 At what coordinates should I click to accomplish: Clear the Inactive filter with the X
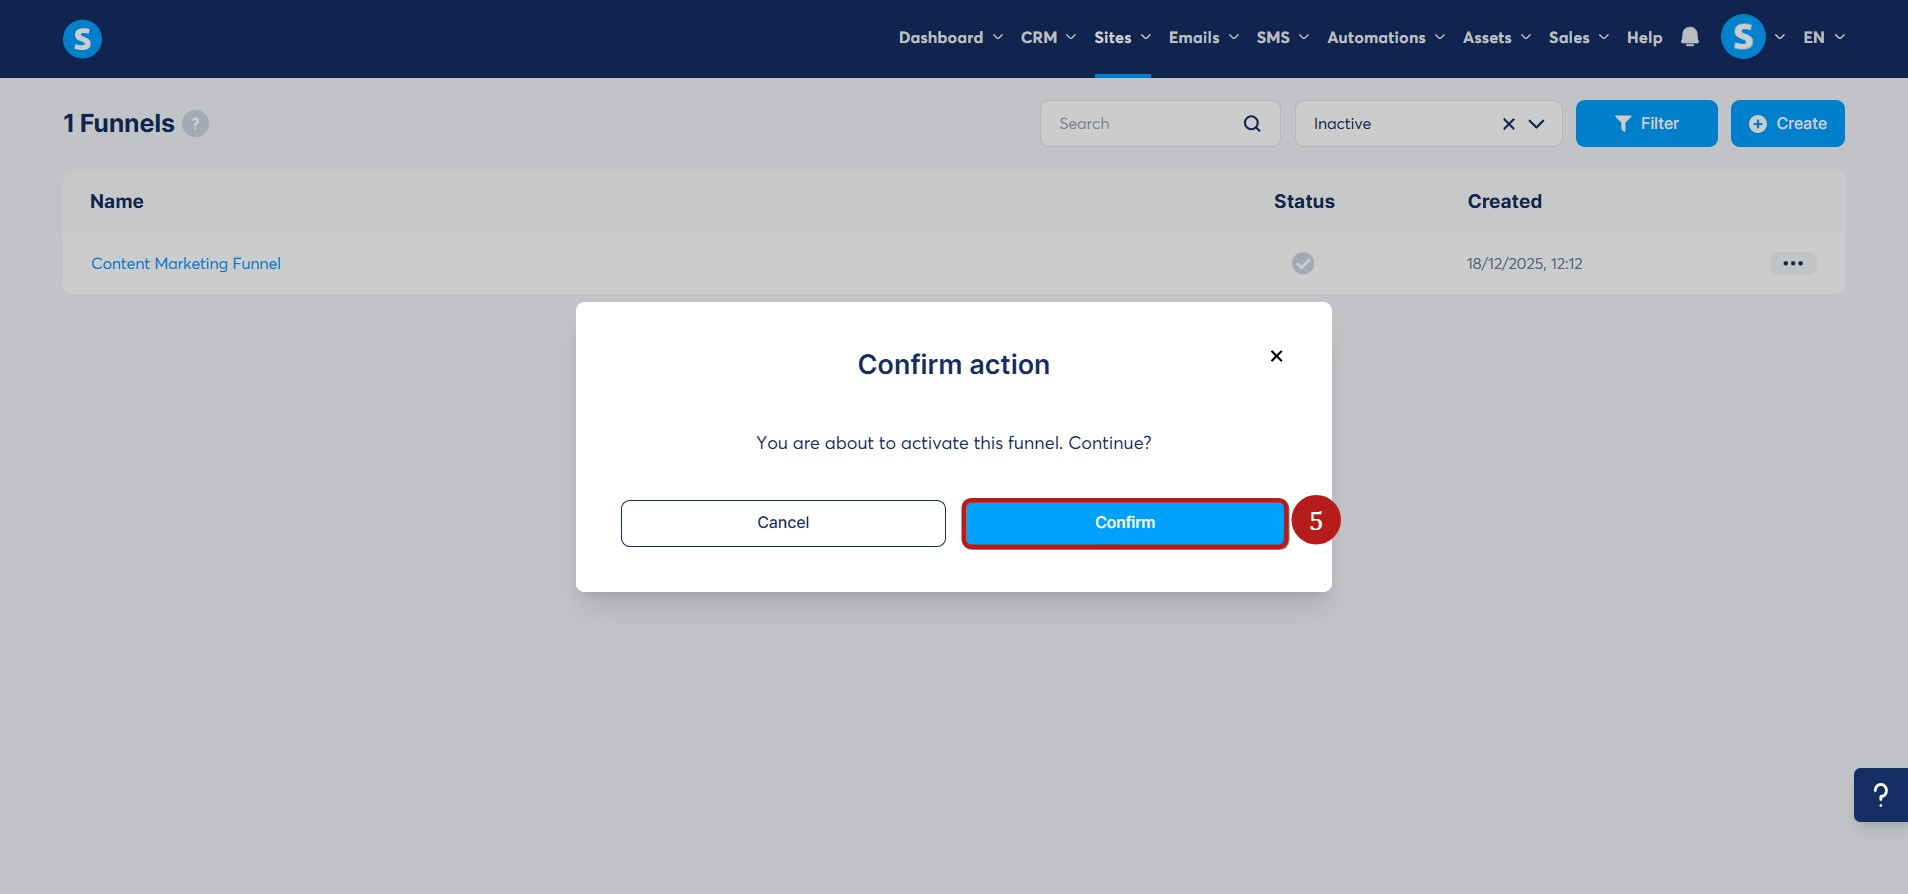[x=1509, y=124]
